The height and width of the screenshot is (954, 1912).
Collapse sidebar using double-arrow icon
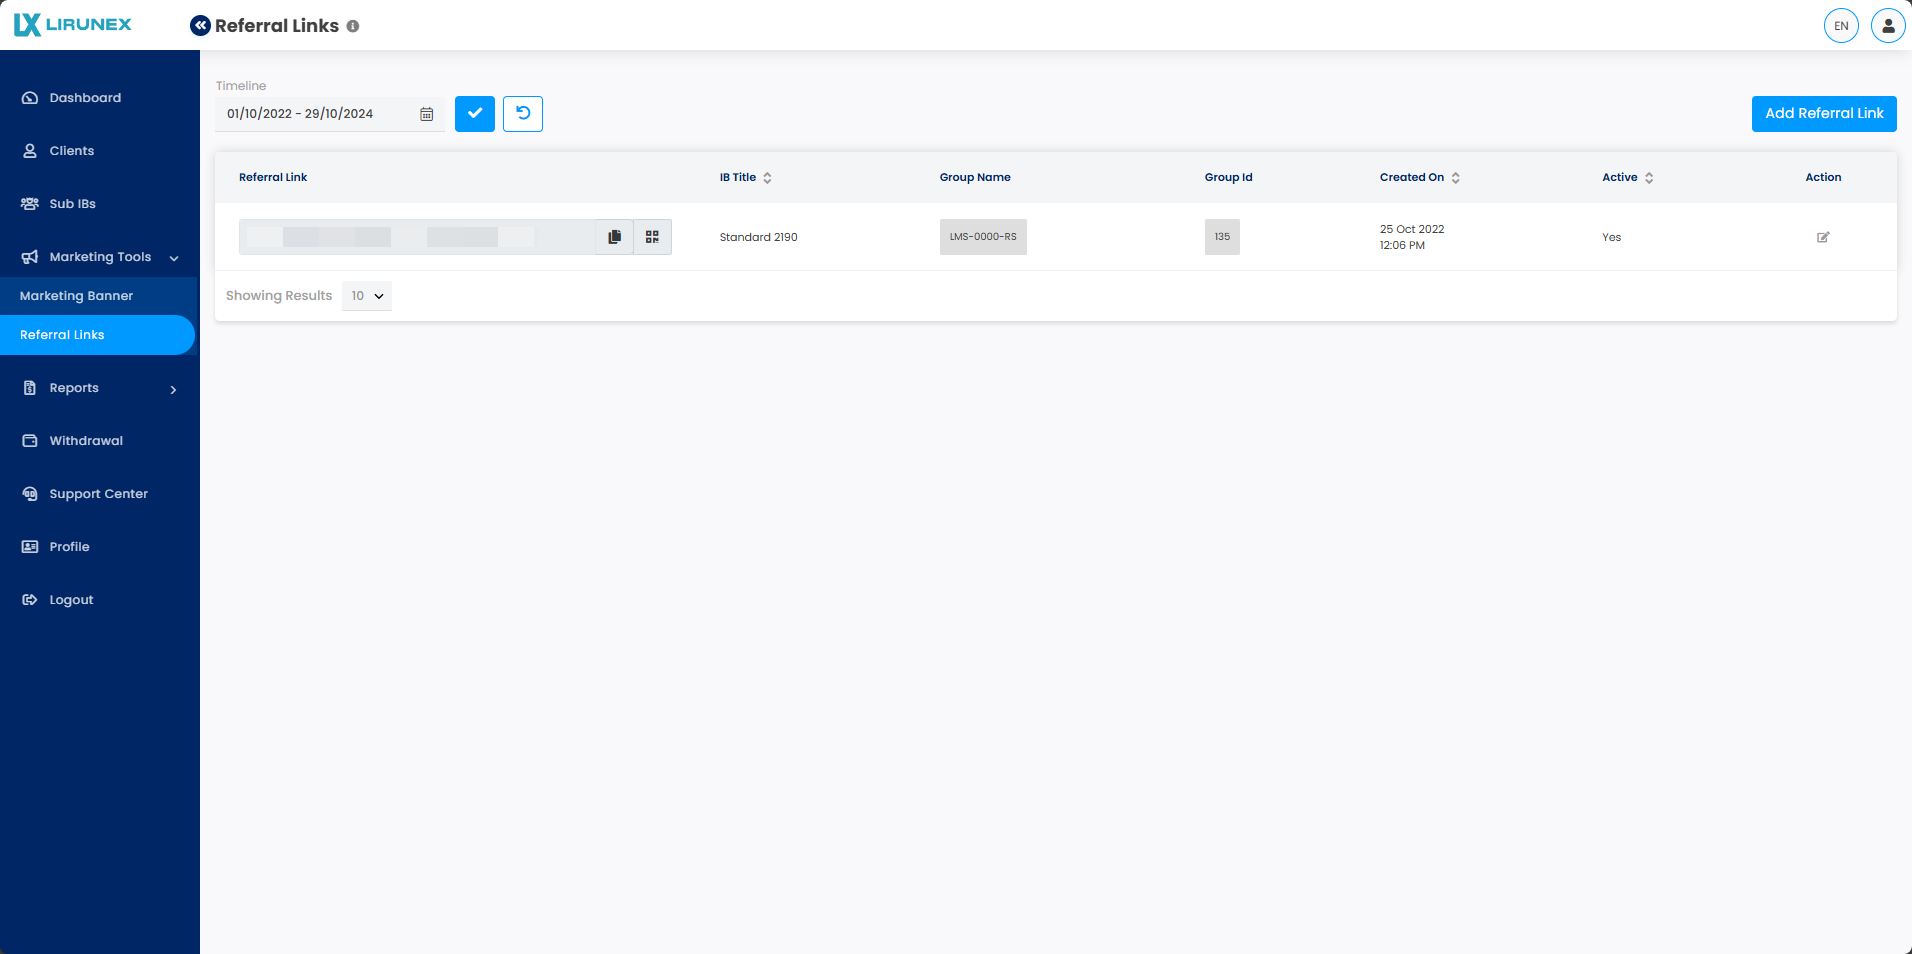click(x=200, y=26)
